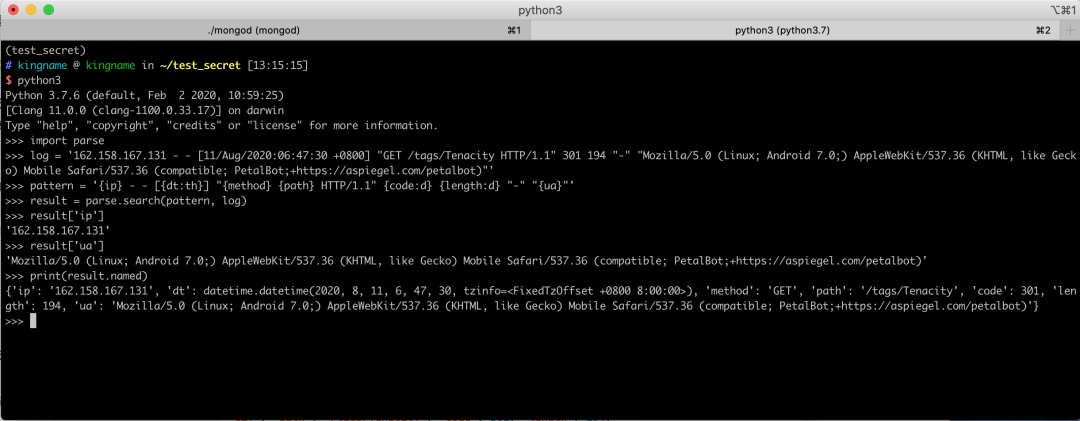Click the python3 window title
The width and height of the screenshot is (1080, 421).
click(540, 10)
